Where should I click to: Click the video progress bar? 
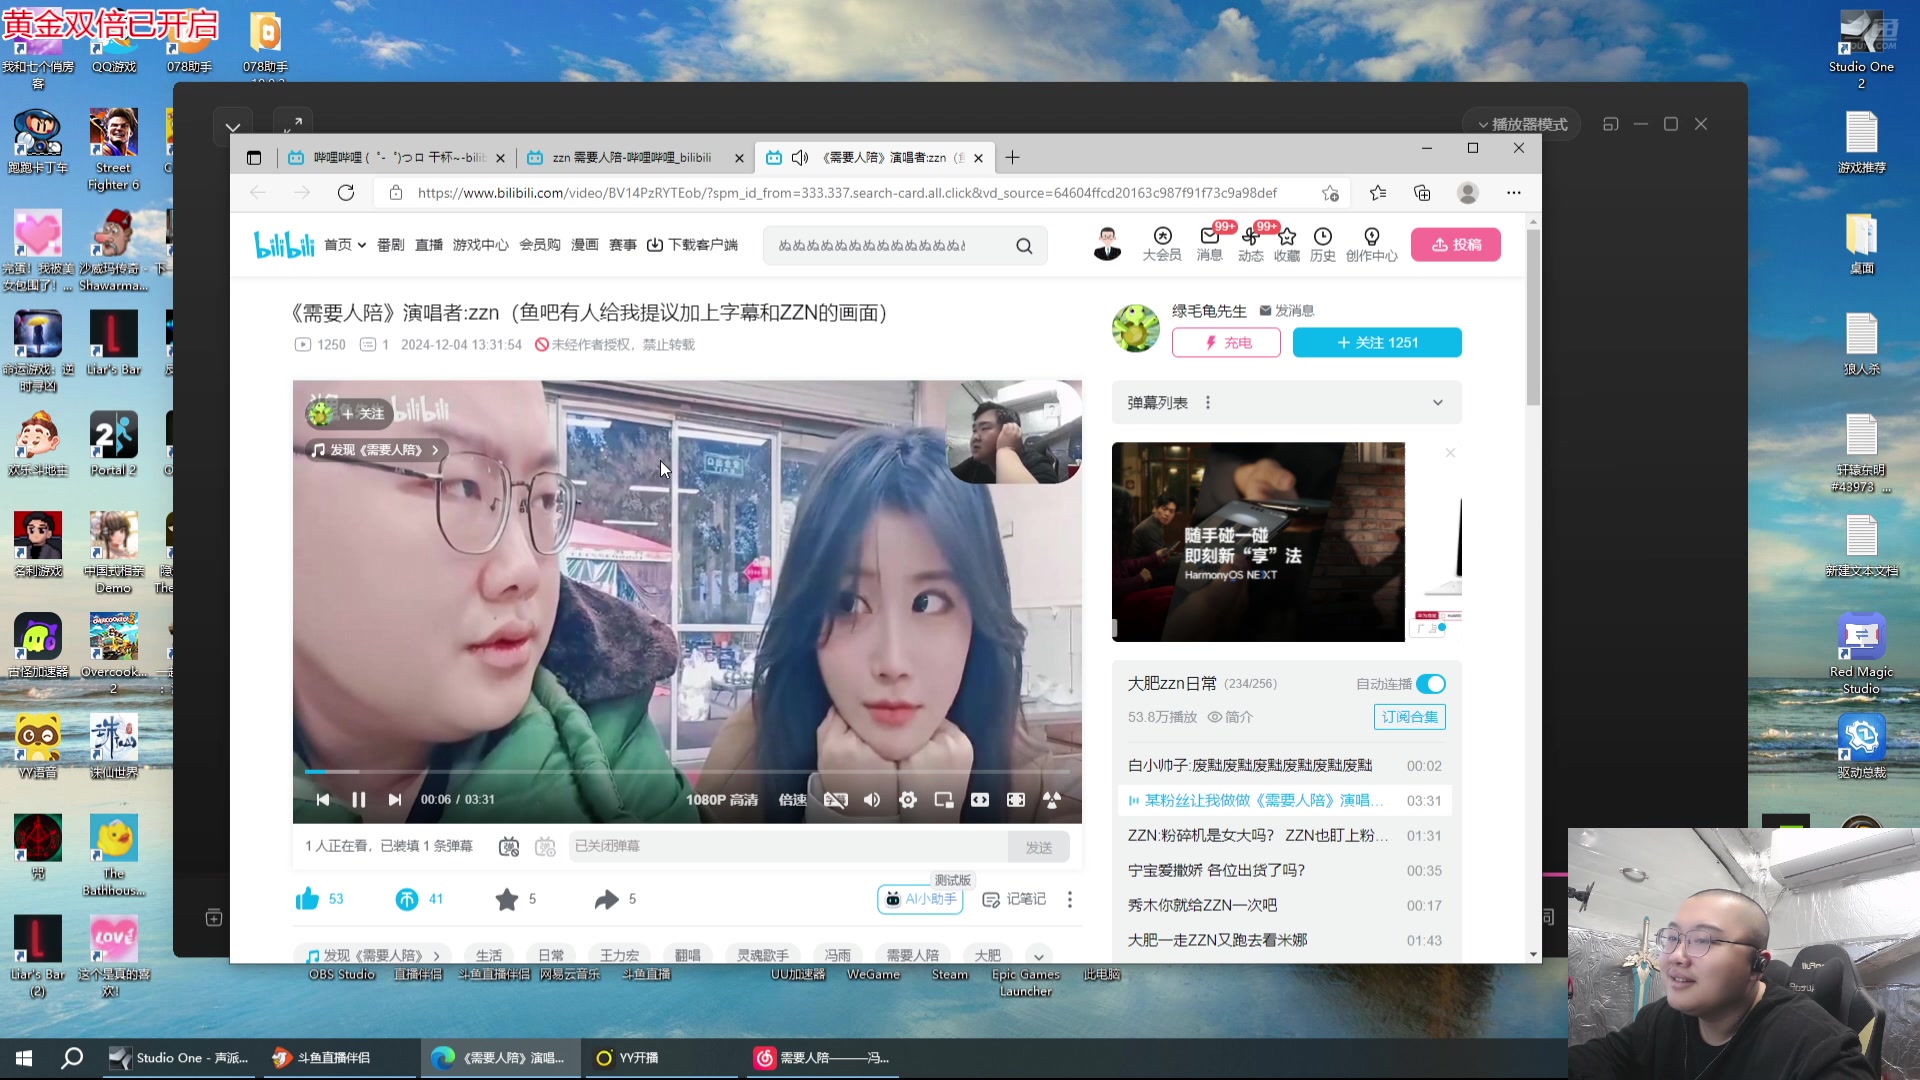pyautogui.click(x=687, y=772)
